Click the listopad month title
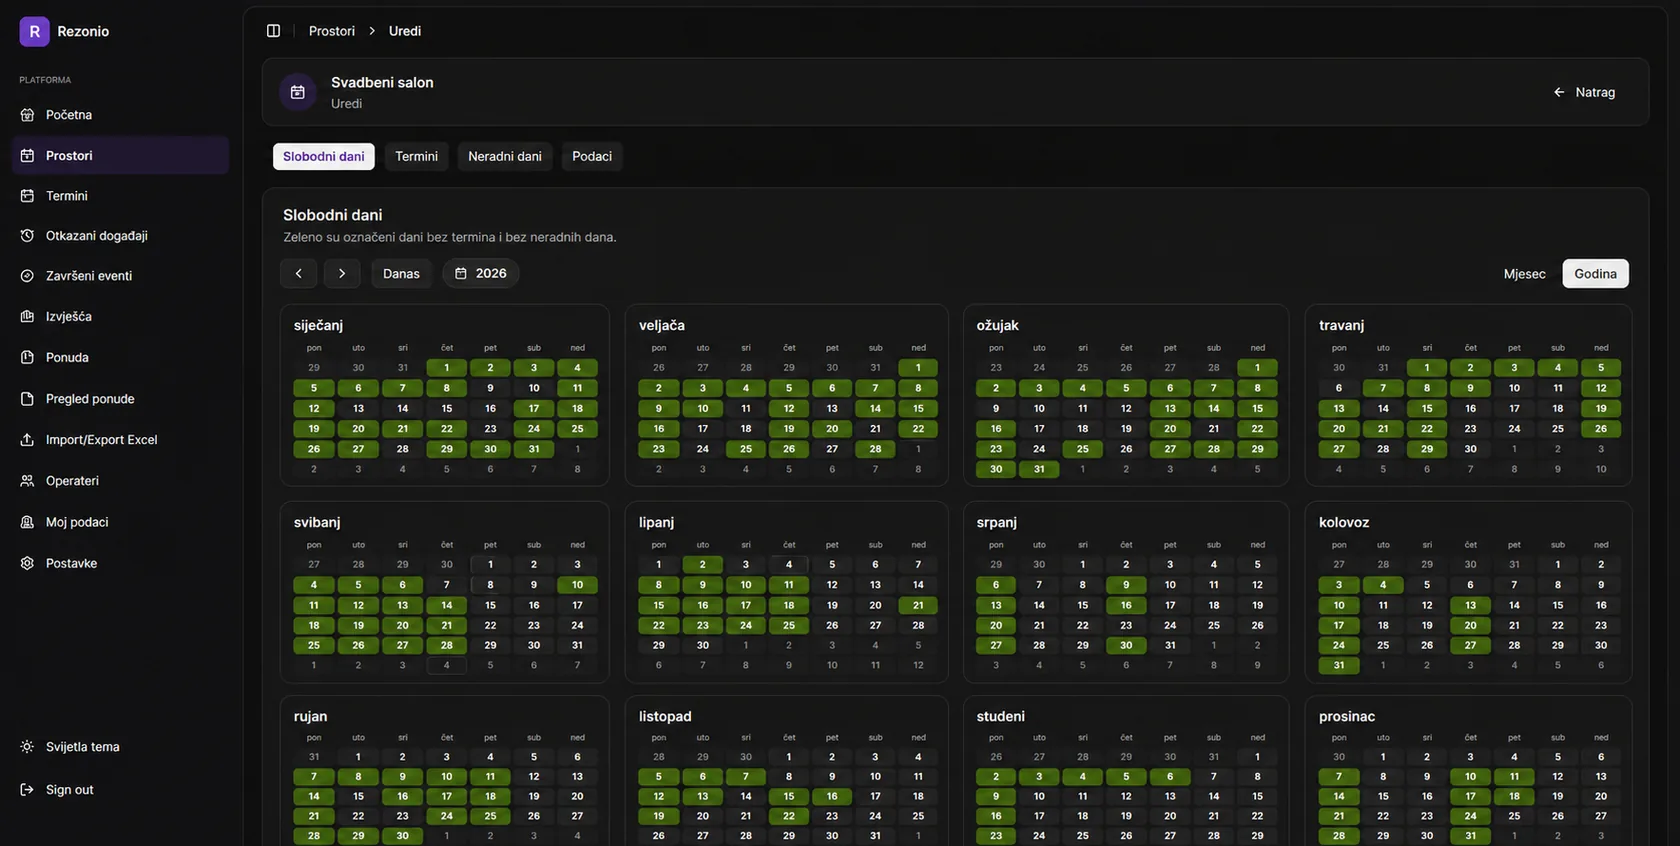 click(665, 717)
